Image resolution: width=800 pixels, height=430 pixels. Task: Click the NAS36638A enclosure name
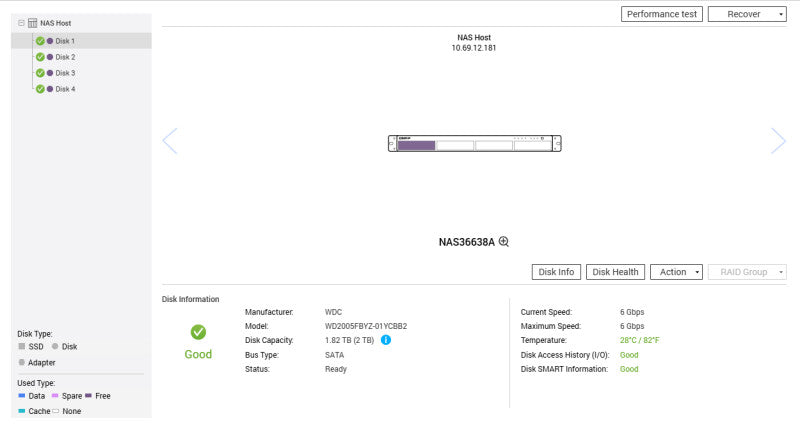pyautogui.click(x=466, y=242)
